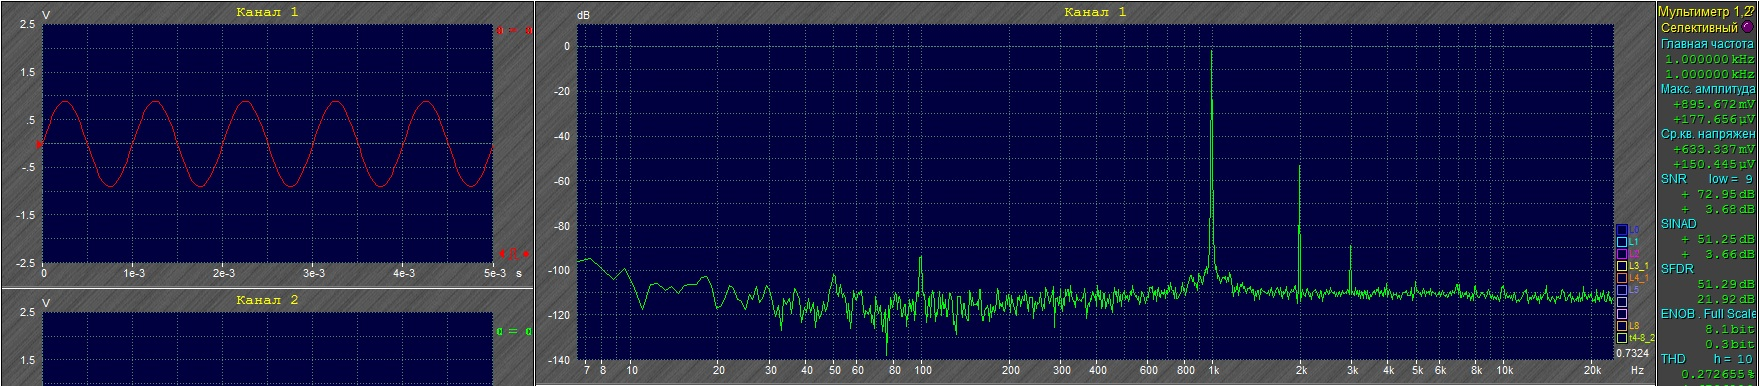1759x386 pixels.
Task: Toggle the L4_1 trace checkbox
Action: (x=1622, y=278)
